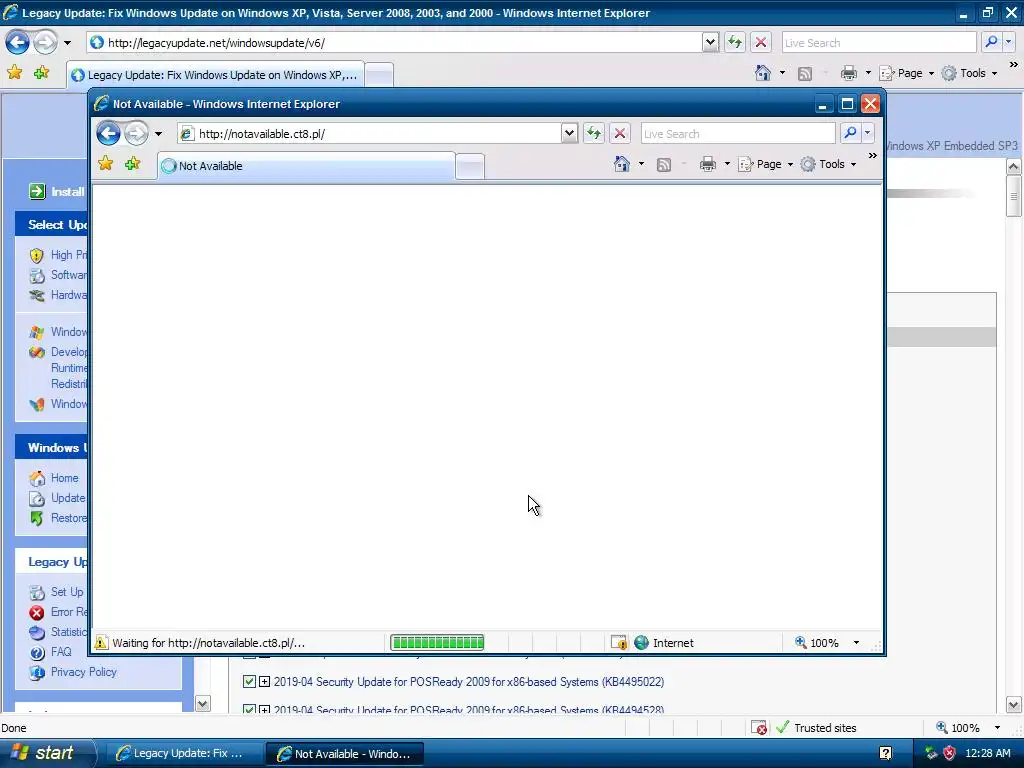Expand details for KB4495022 update
Screen dimensions: 1024x768
264,682
